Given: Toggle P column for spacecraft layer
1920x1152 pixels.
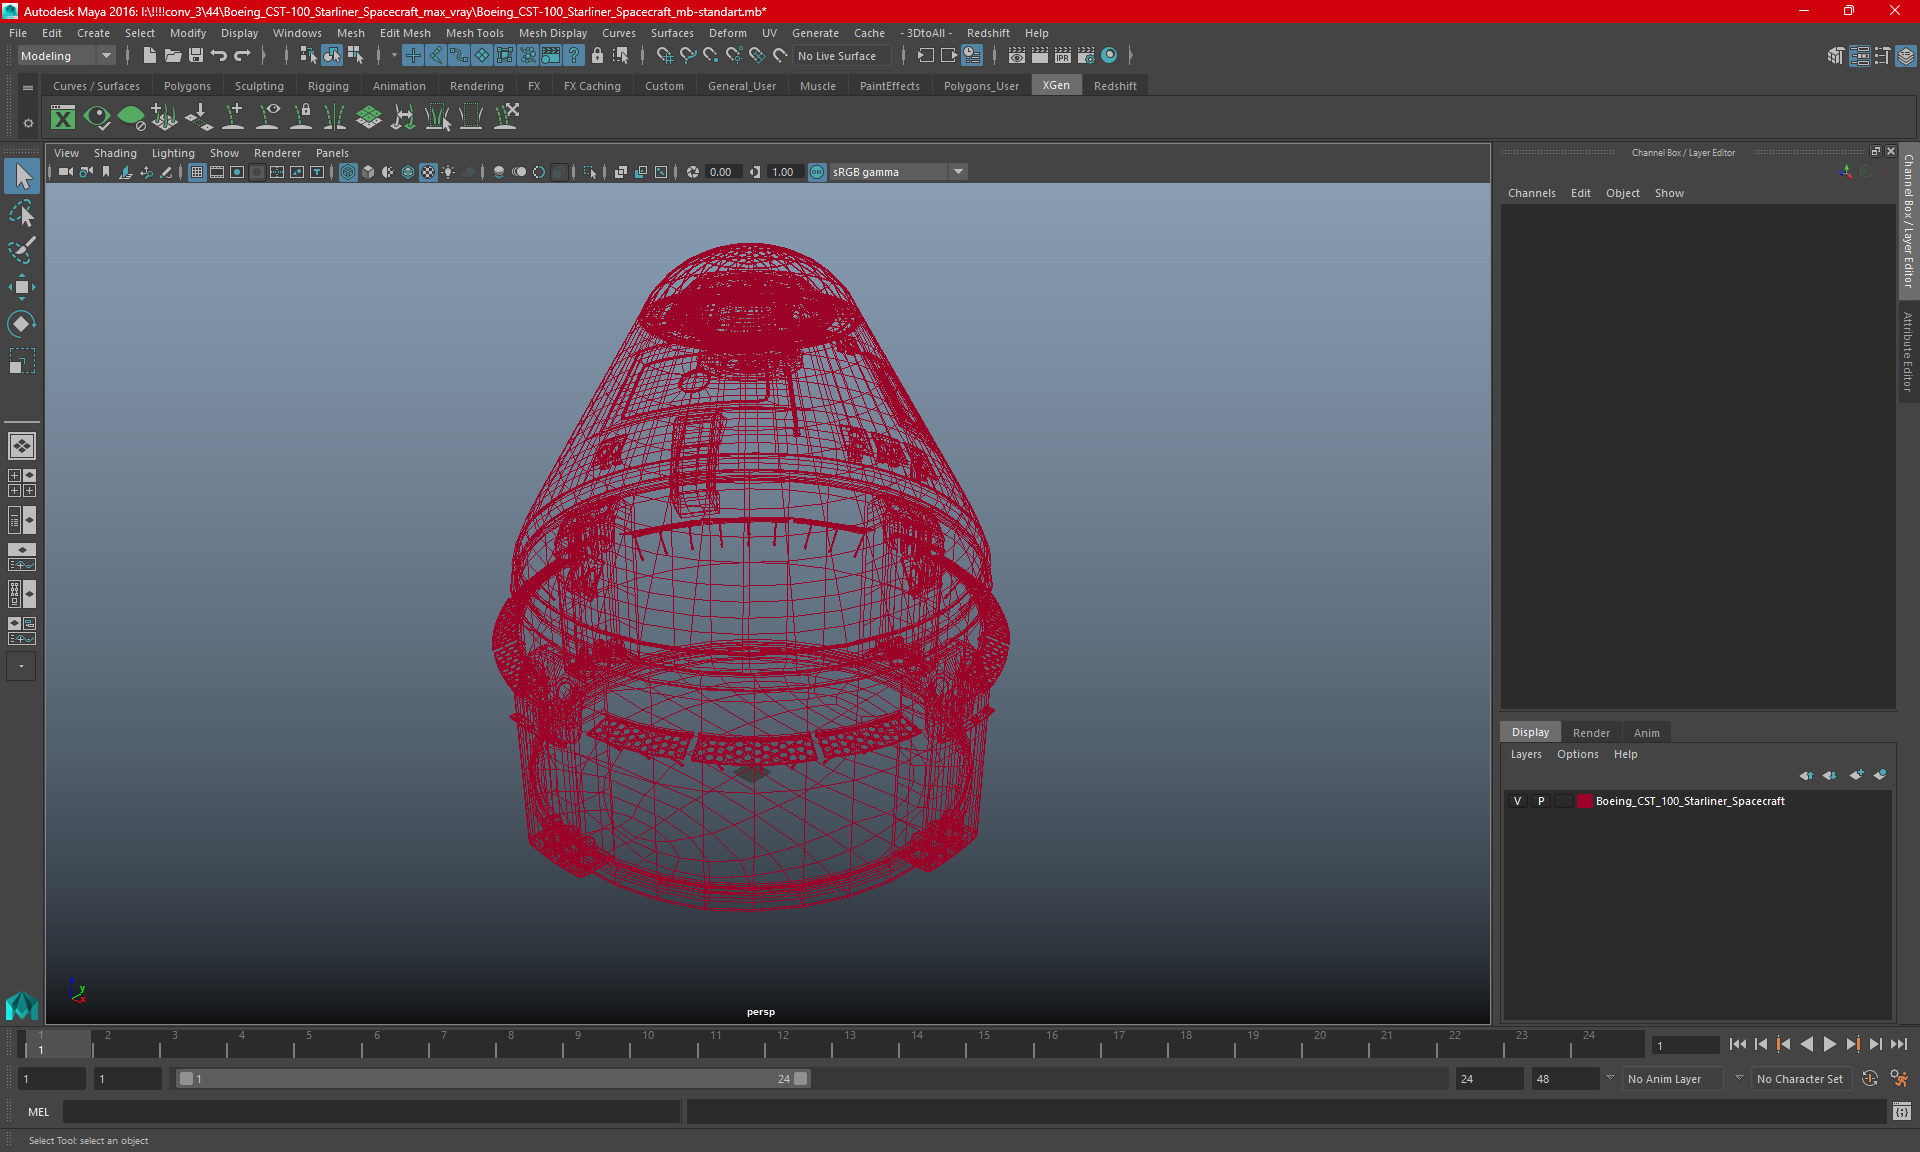Looking at the screenshot, I should [1540, 801].
